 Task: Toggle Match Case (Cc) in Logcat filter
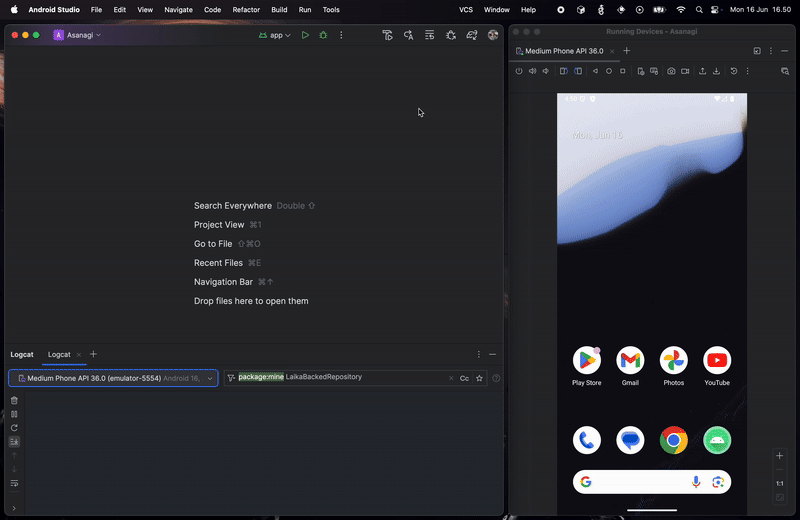(x=464, y=378)
